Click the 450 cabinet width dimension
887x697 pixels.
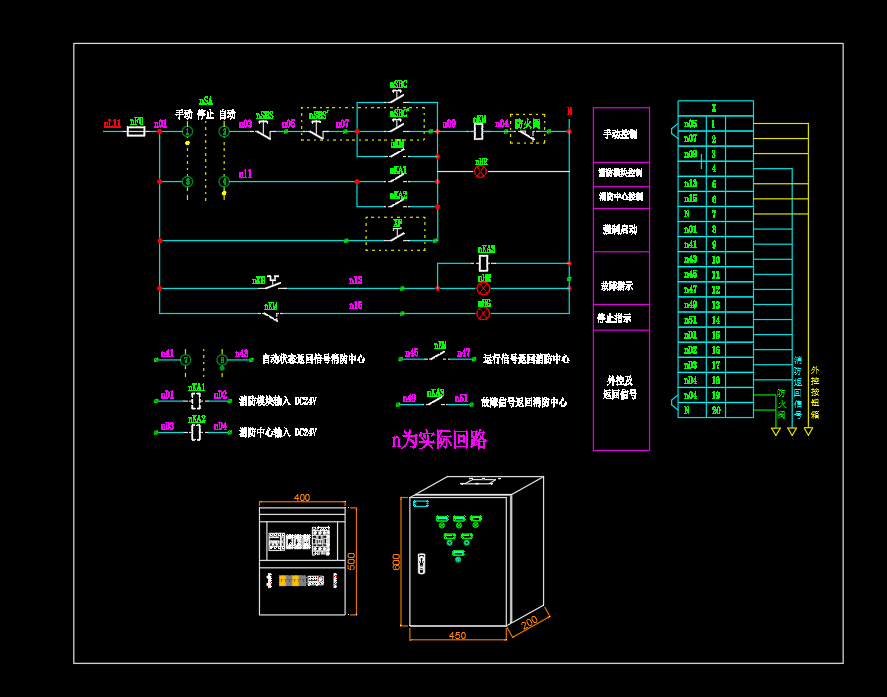coord(457,635)
